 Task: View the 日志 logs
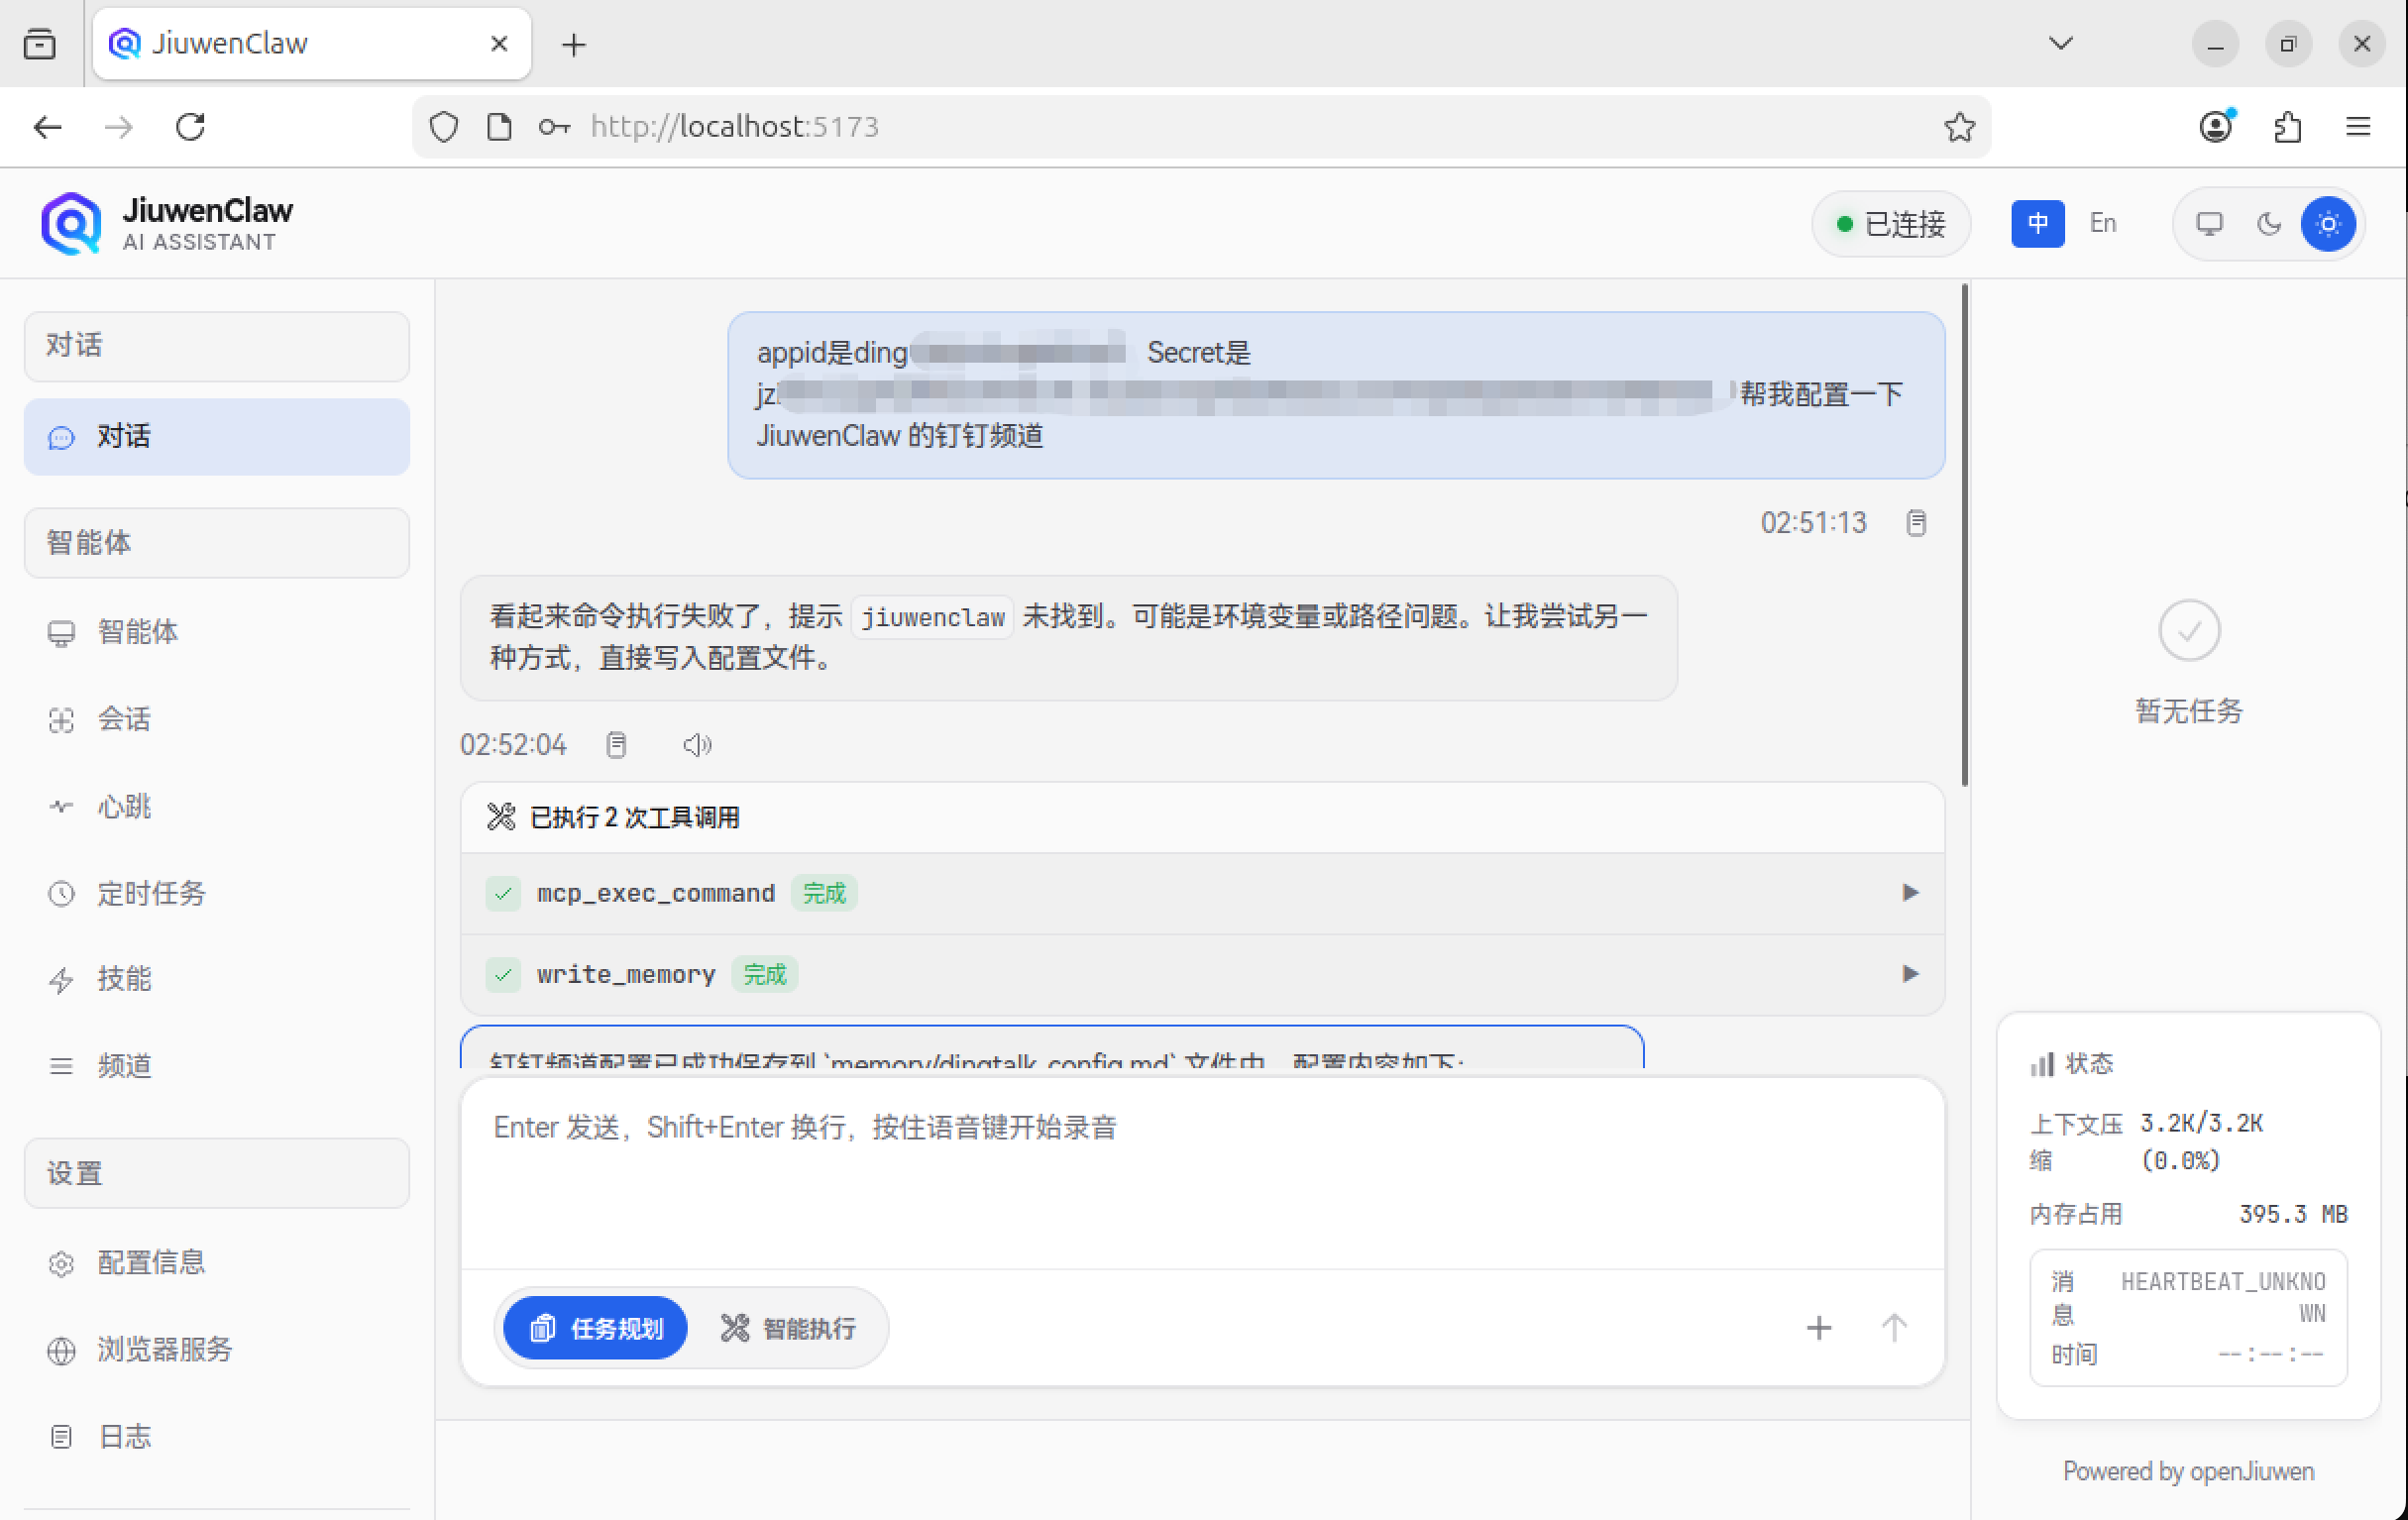click(x=123, y=1436)
